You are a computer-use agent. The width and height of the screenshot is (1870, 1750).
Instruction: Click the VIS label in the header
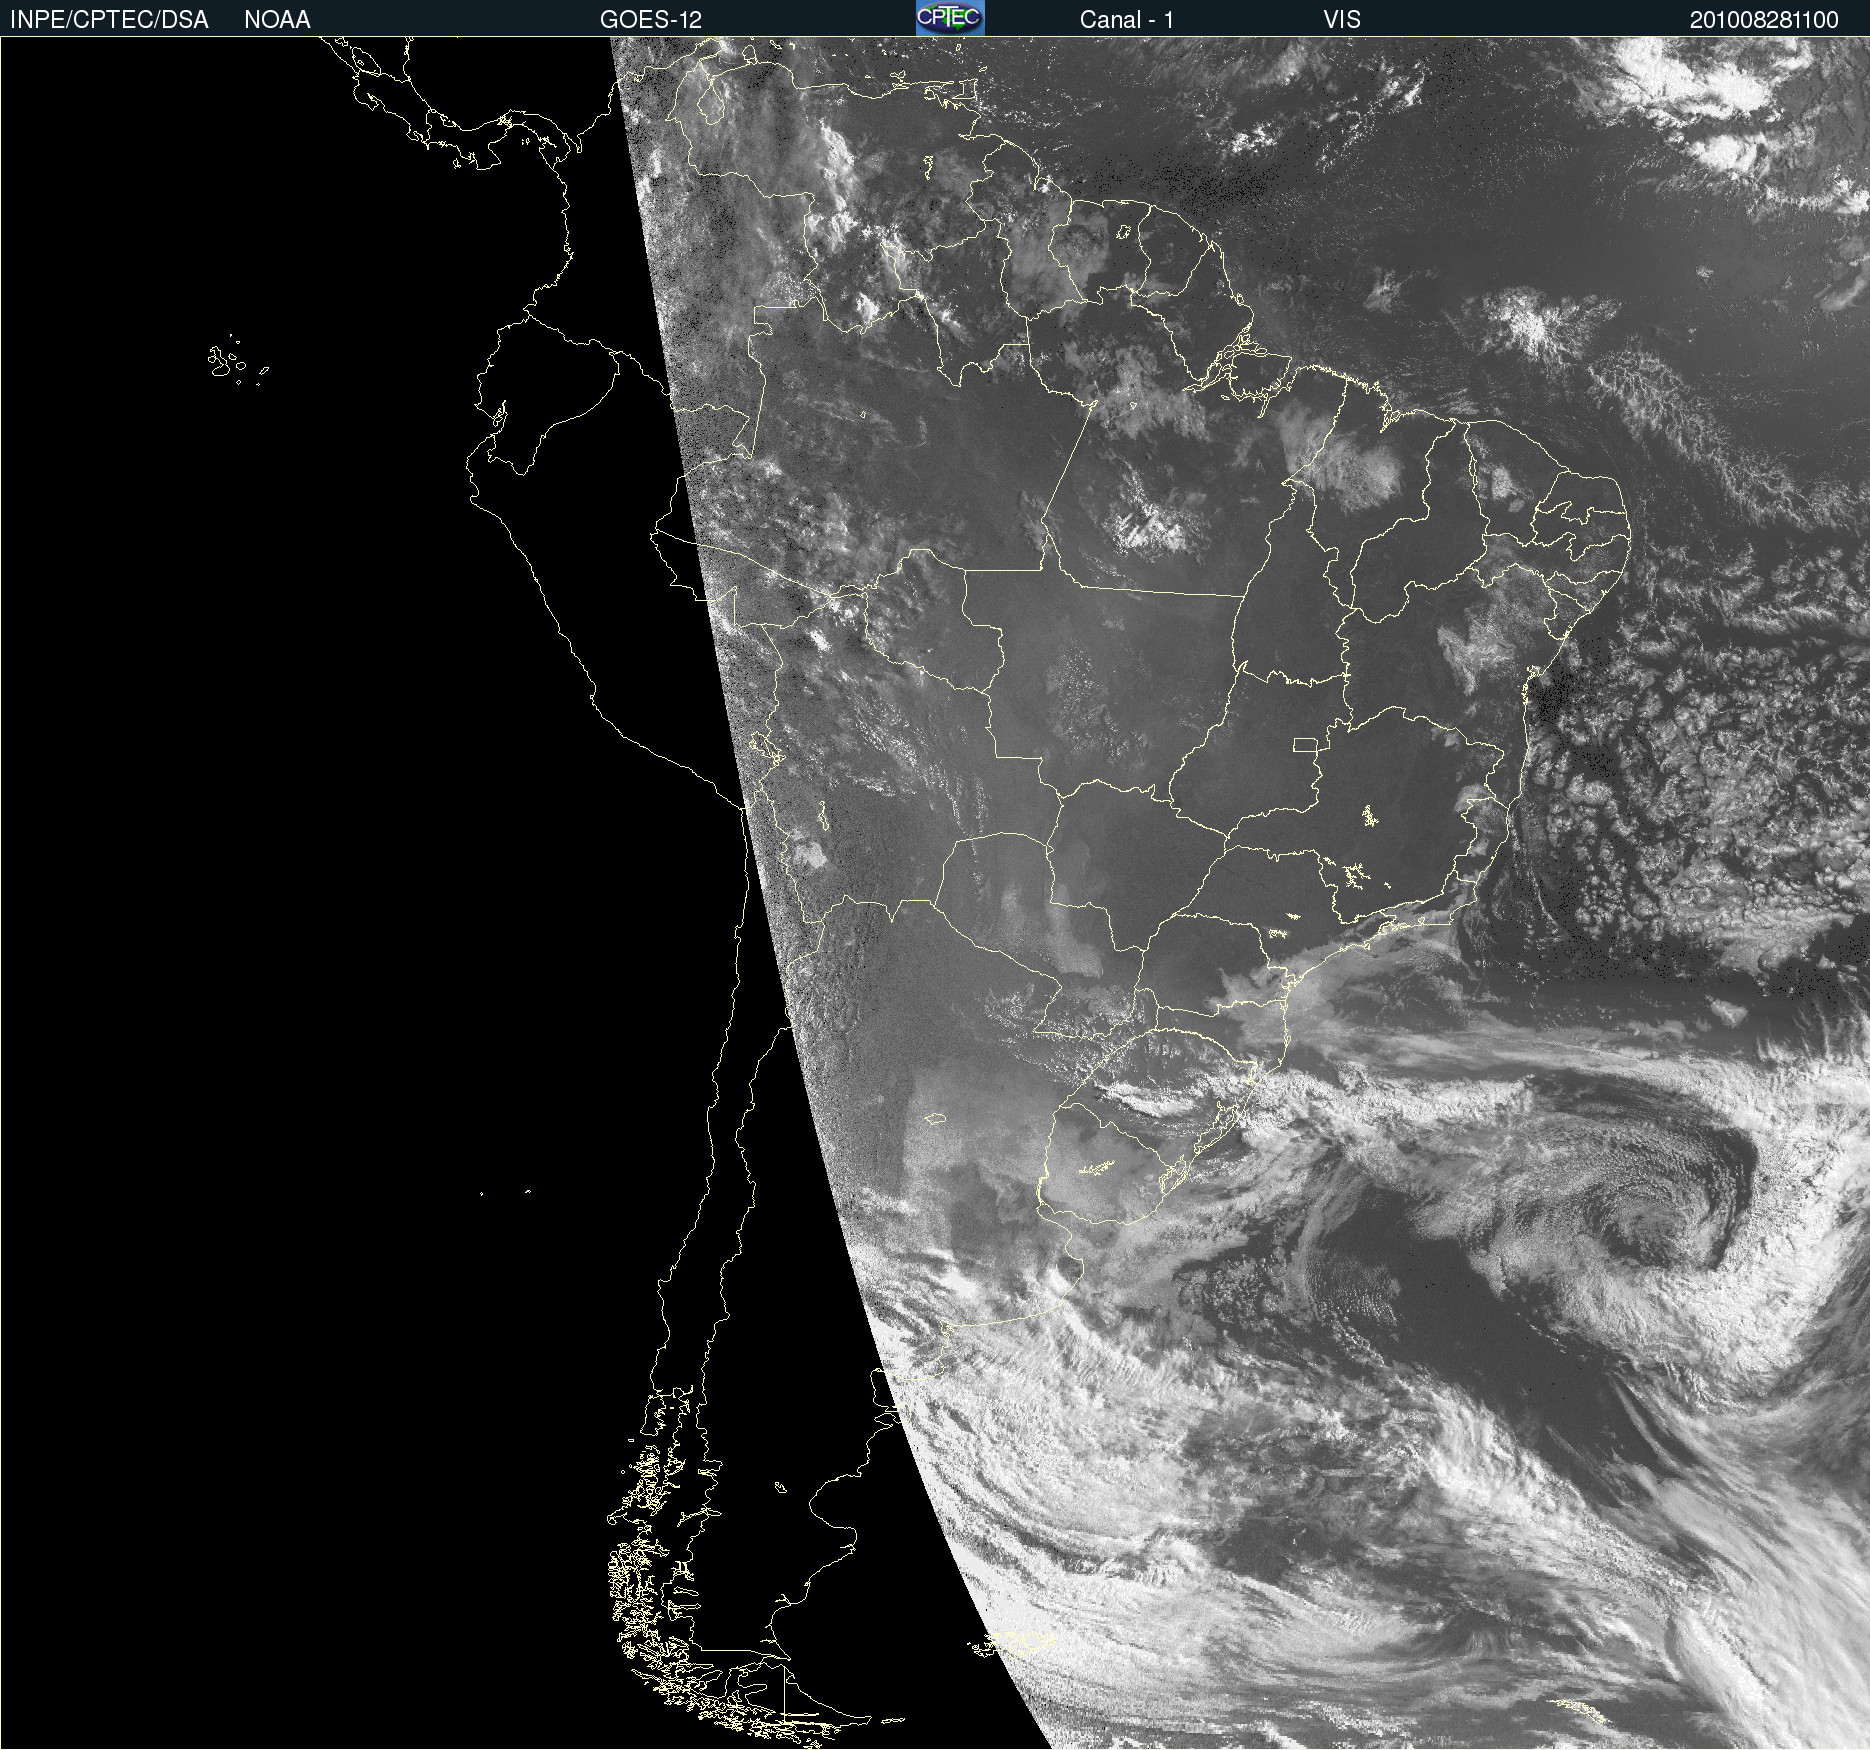(1342, 20)
